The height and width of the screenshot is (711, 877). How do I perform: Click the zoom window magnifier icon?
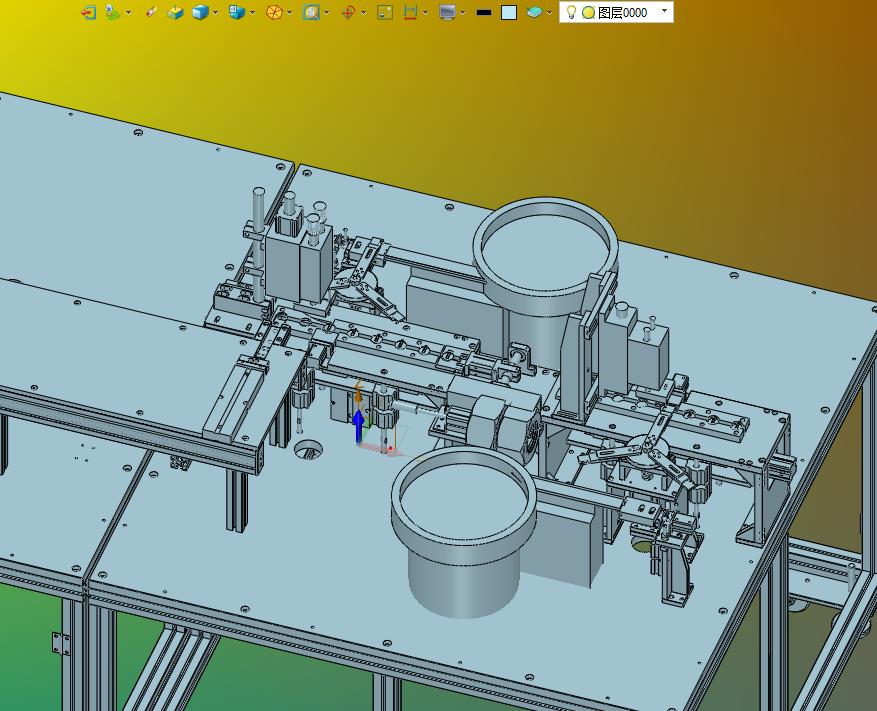(311, 12)
